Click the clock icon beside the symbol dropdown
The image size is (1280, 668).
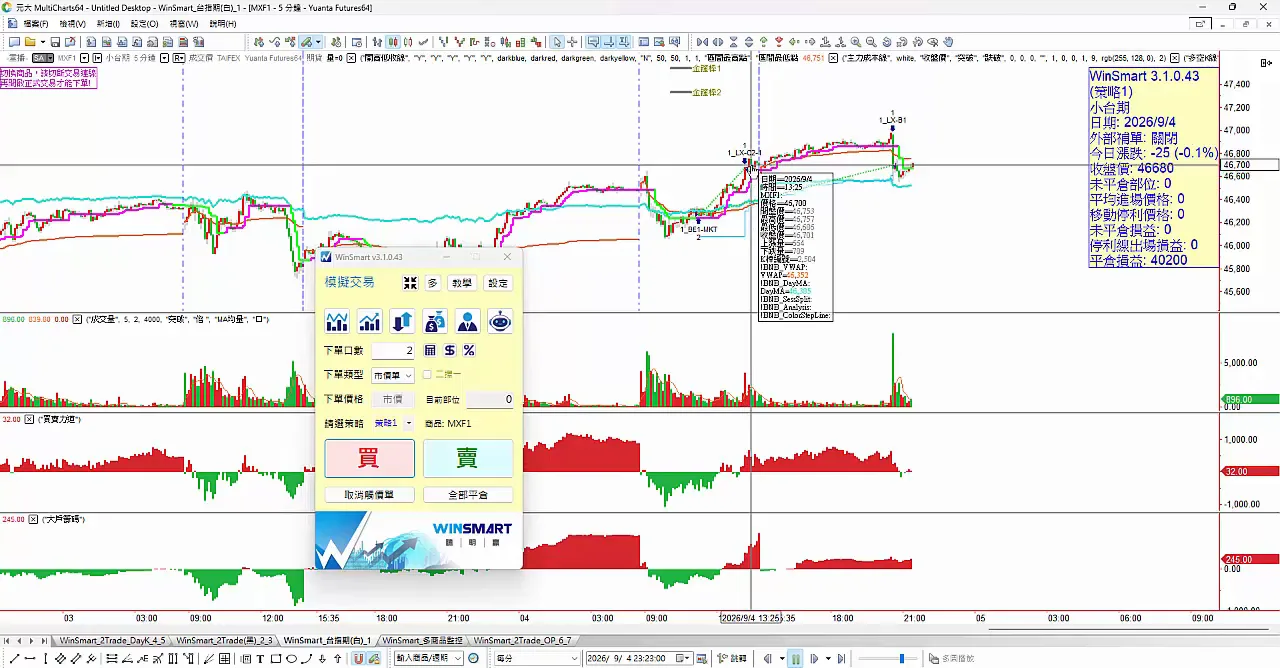point(474,659)
